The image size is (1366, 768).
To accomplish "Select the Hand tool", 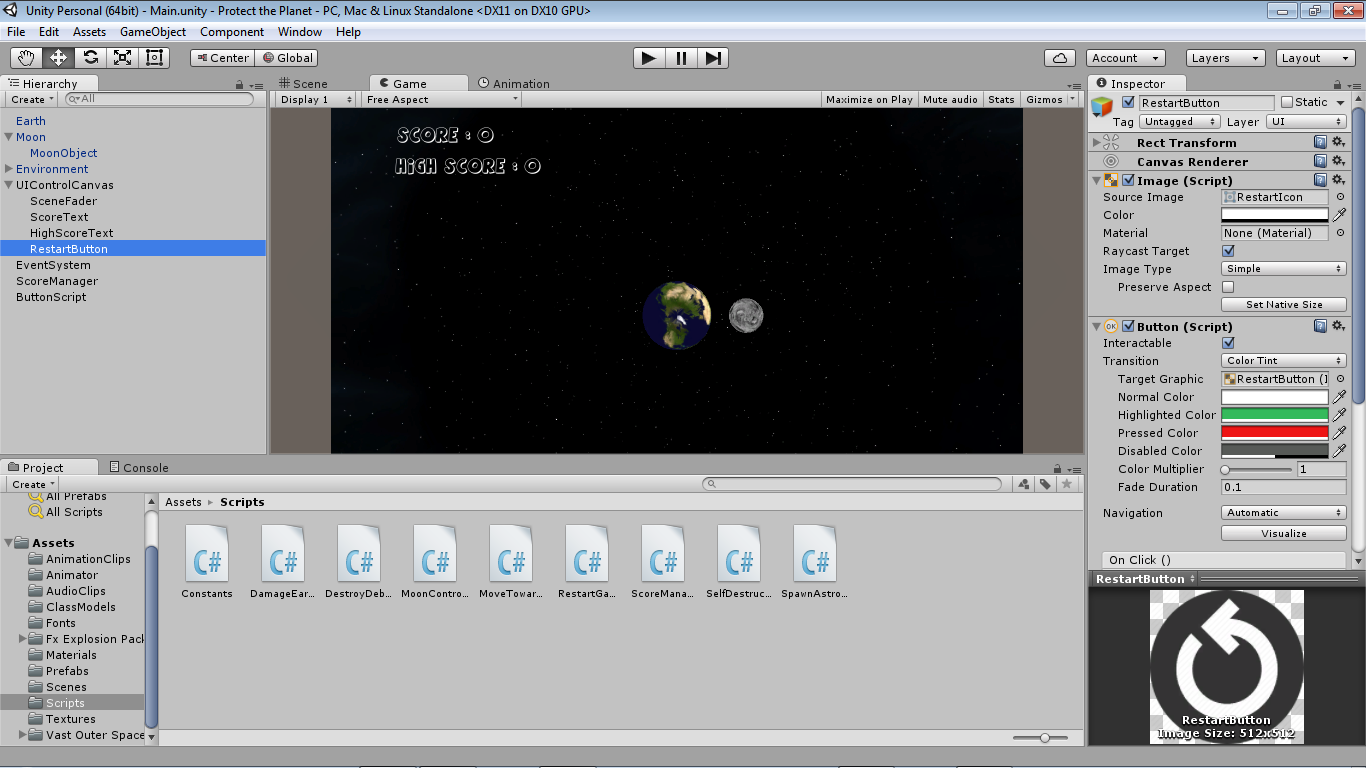I will pyautogui.click(x=27, y=58).
